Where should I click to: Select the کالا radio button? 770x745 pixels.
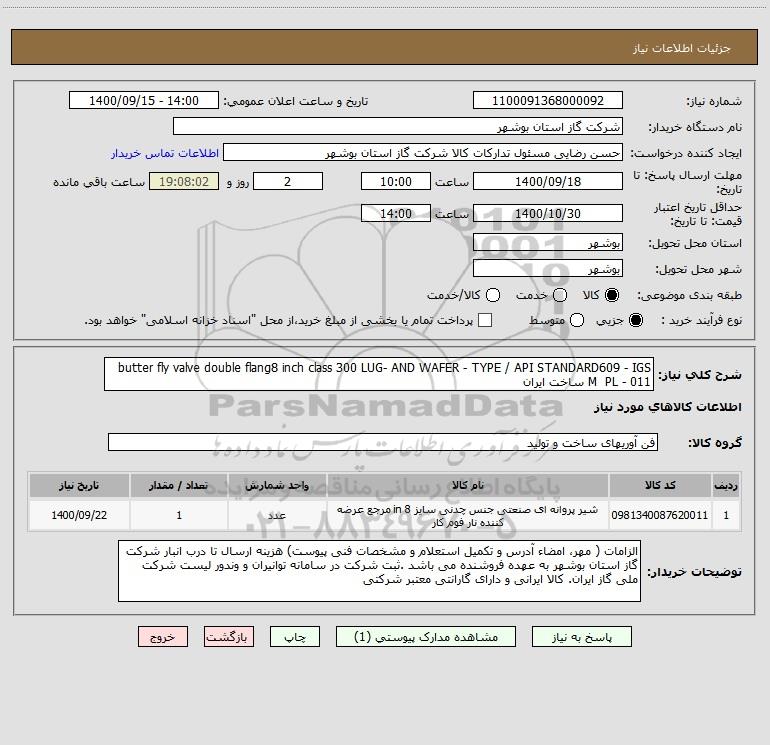pyautogui.click(x=612, y=295)
